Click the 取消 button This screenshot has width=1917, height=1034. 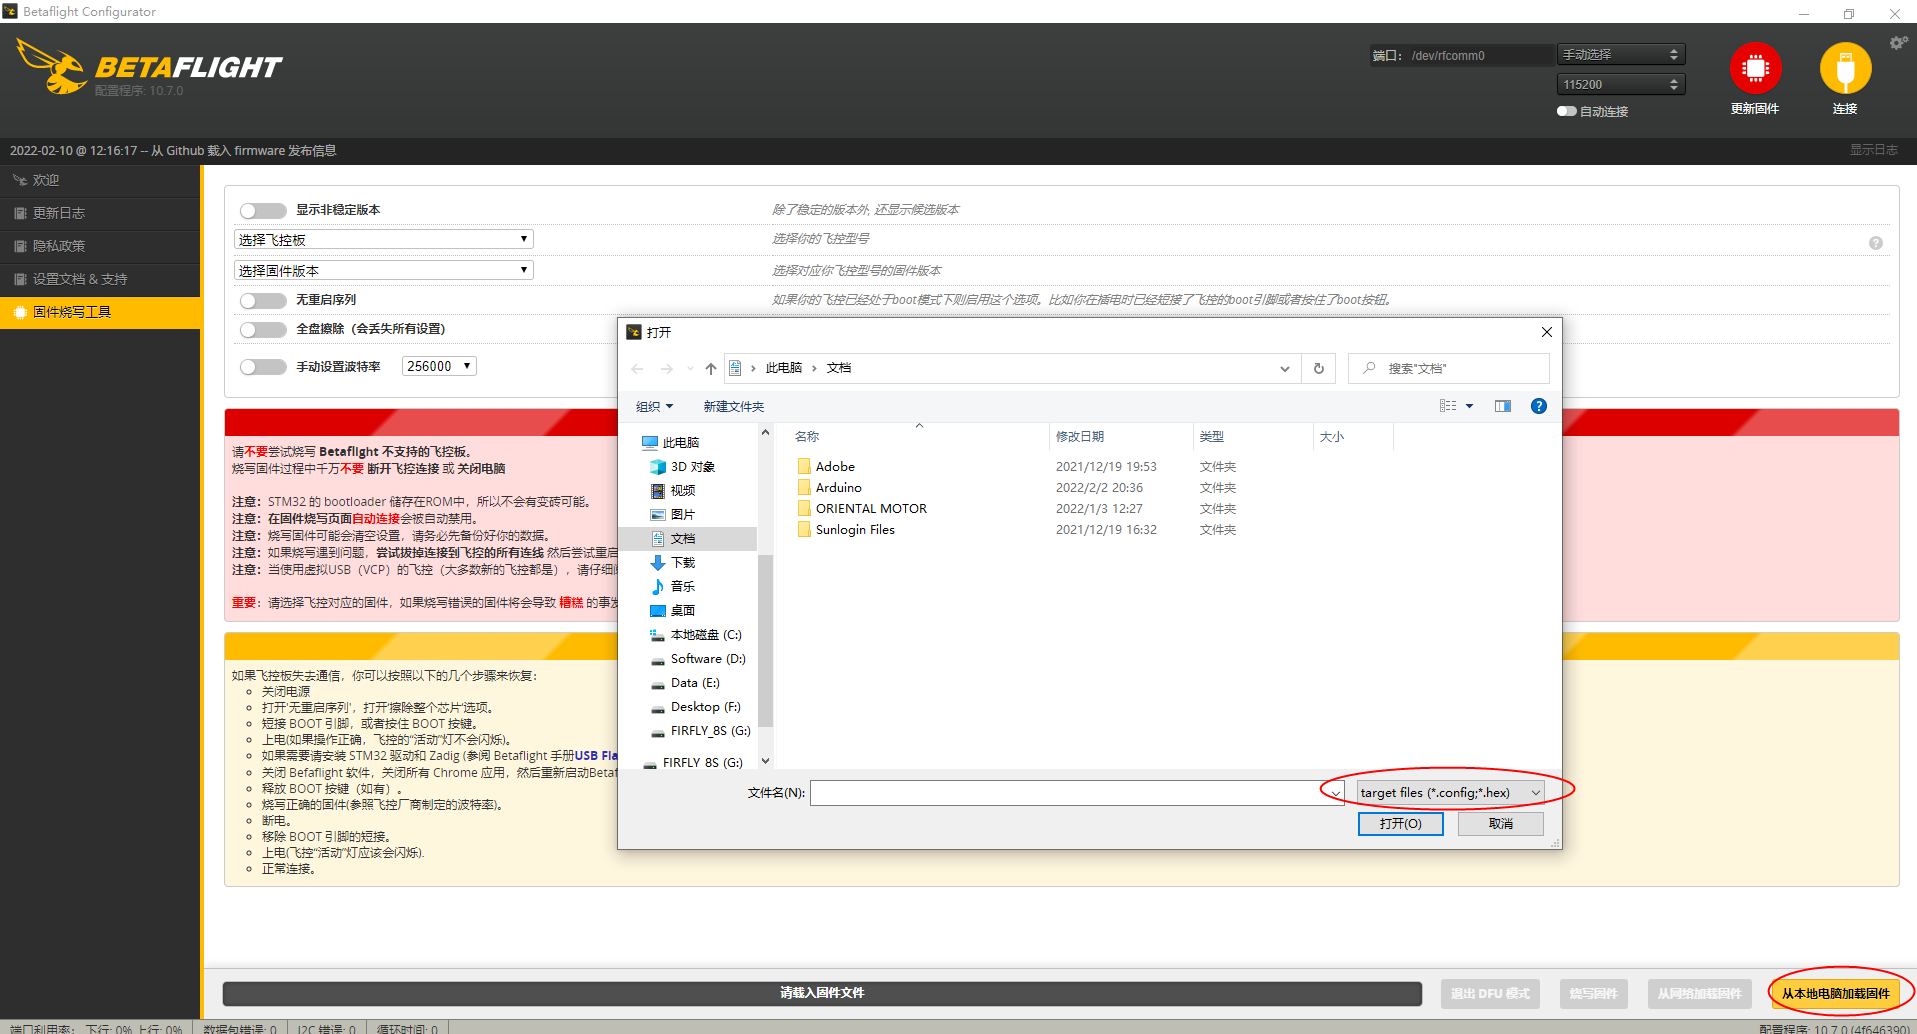1501,824
